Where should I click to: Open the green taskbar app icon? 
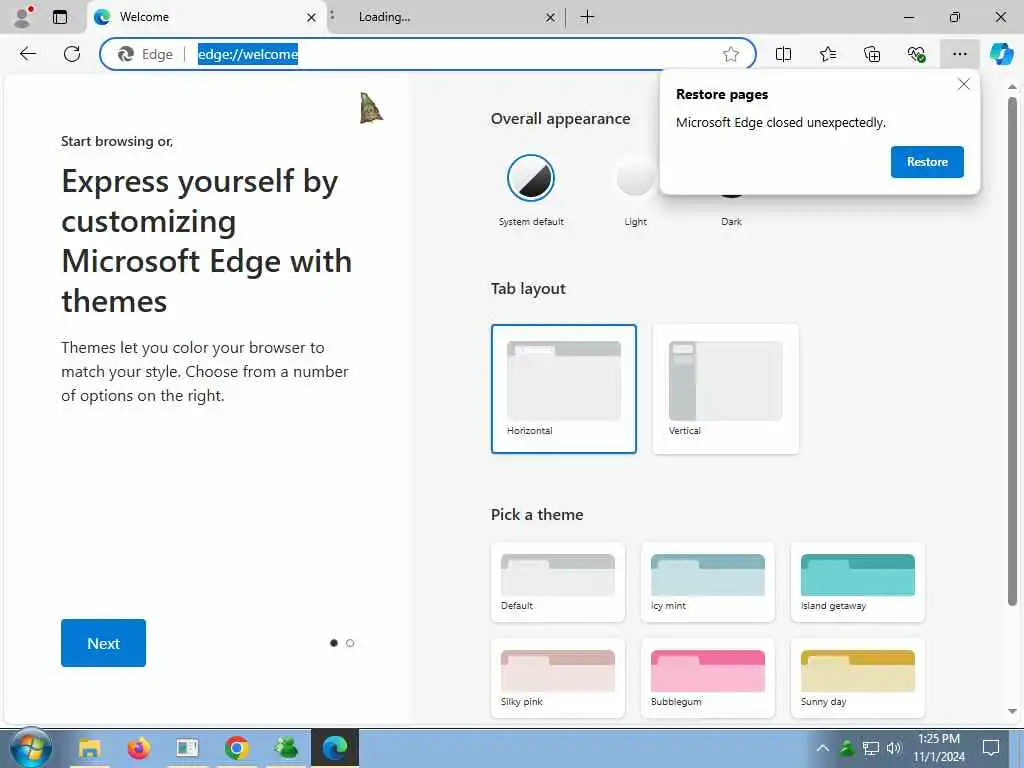(x=285, y=748)
